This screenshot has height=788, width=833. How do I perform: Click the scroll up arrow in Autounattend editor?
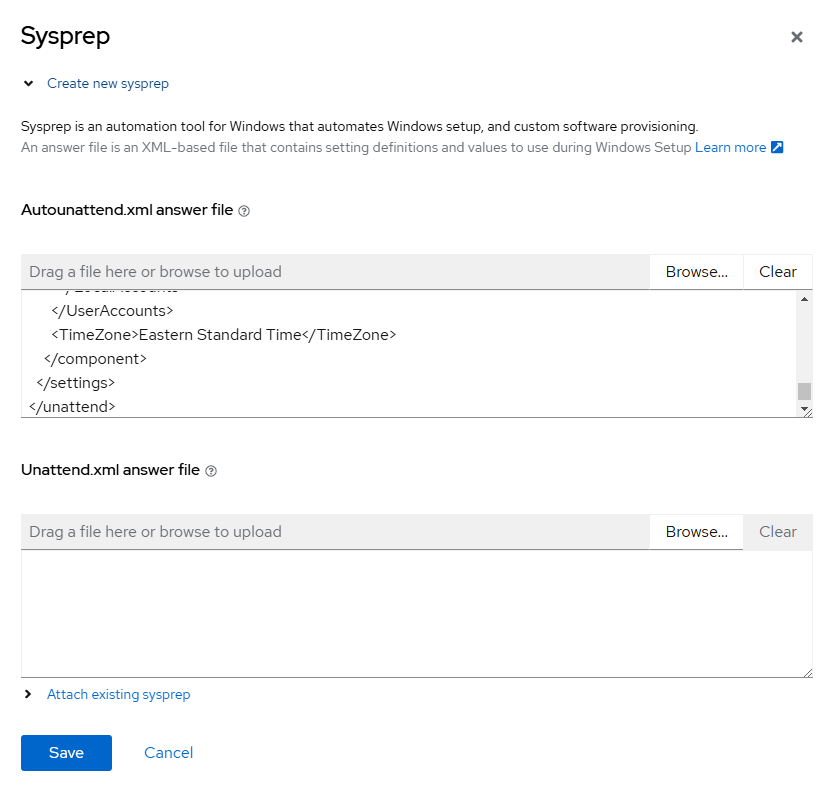[804, 299]
